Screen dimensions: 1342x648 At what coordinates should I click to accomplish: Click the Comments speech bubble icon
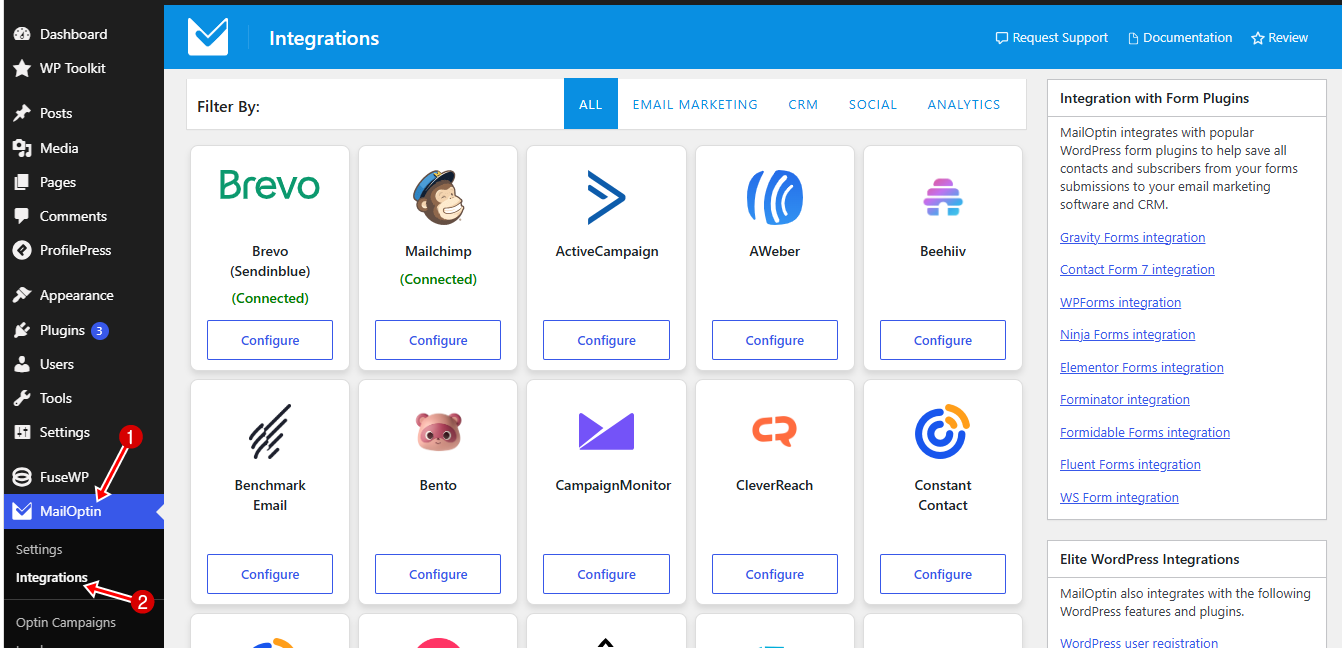pyautogui.click(x=21, y=216)
